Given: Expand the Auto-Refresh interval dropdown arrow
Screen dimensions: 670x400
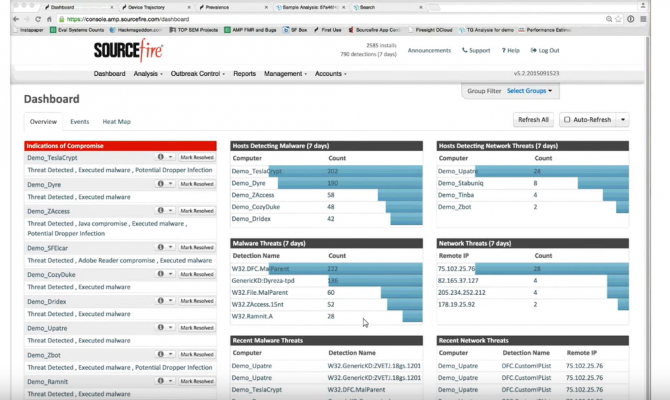Looking at the screenshot, I should [623, 120].
